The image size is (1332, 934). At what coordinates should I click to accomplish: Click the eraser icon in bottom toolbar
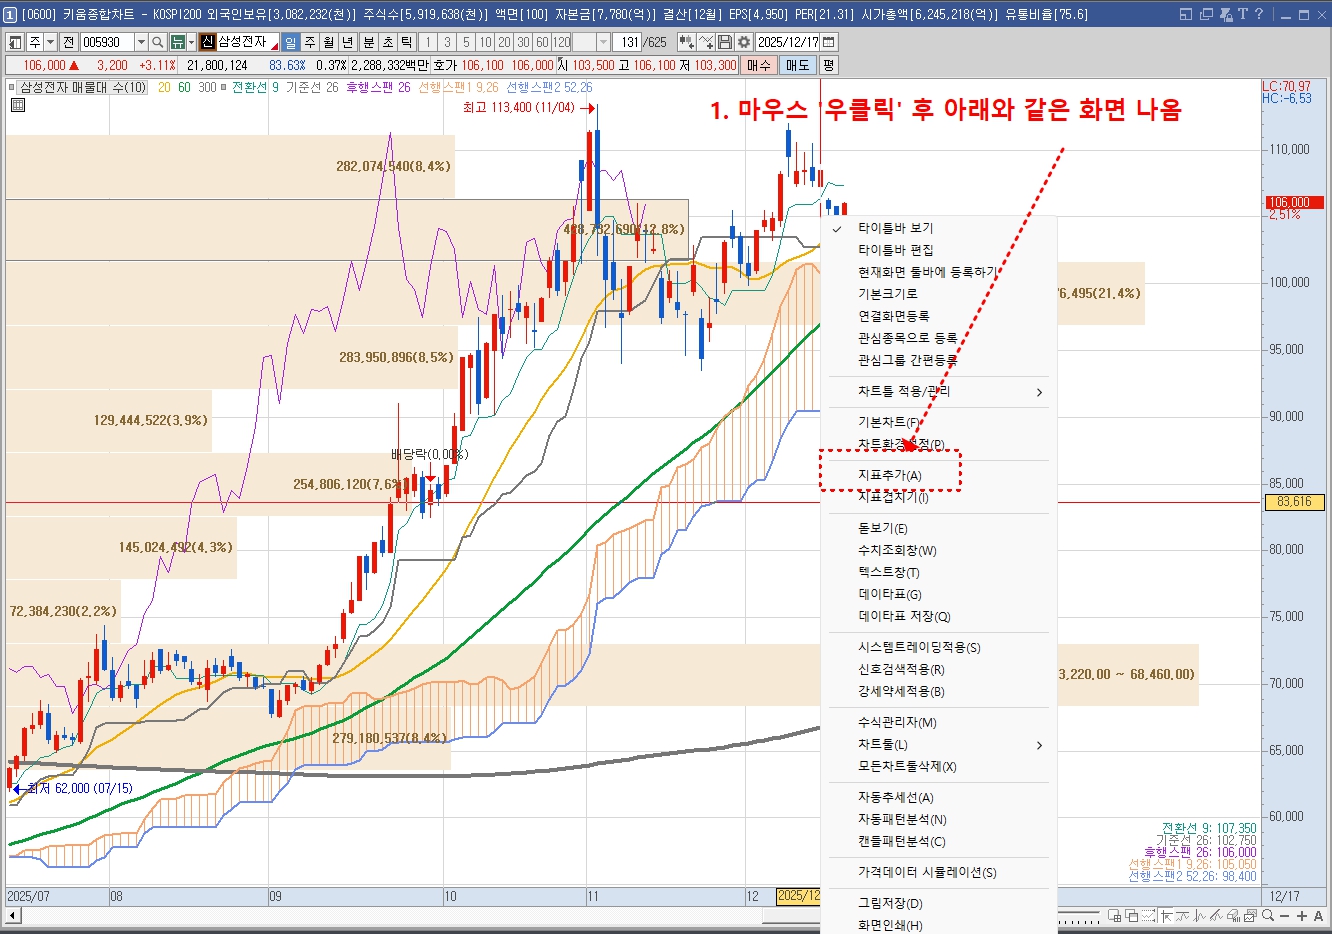tap(1234, 915)
